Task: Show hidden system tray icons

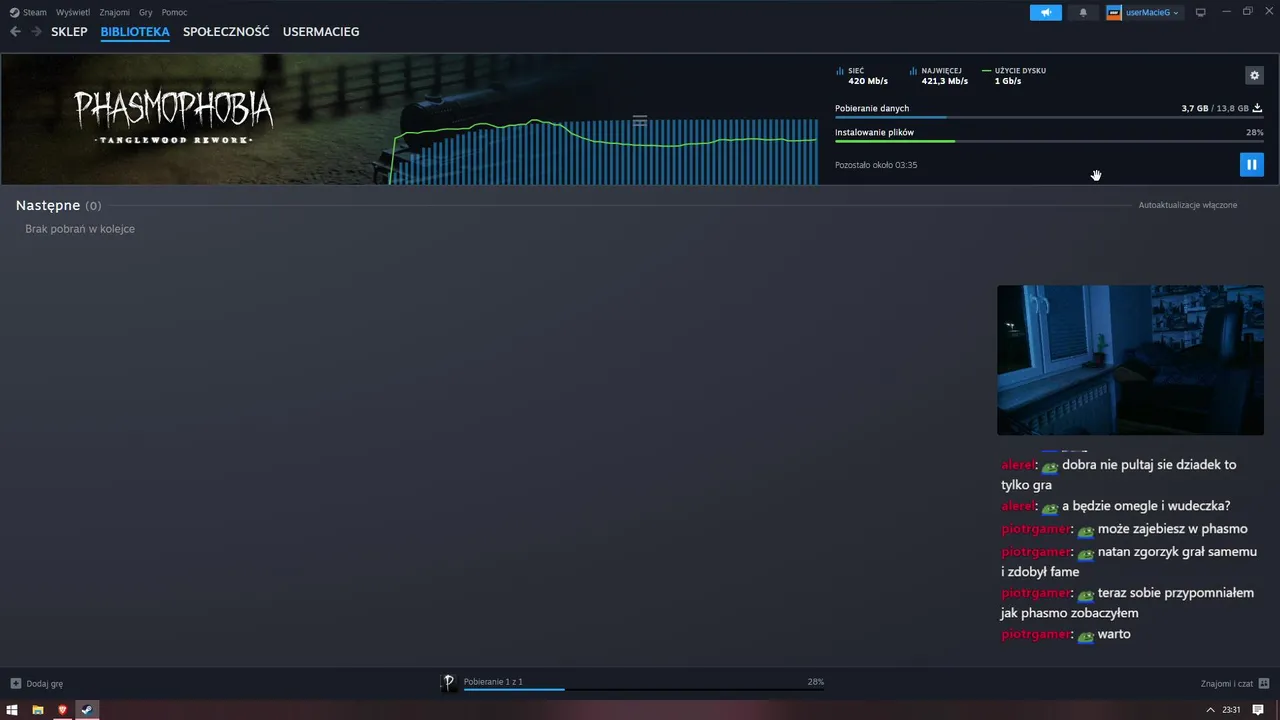Action: [x=1211, y=709]
